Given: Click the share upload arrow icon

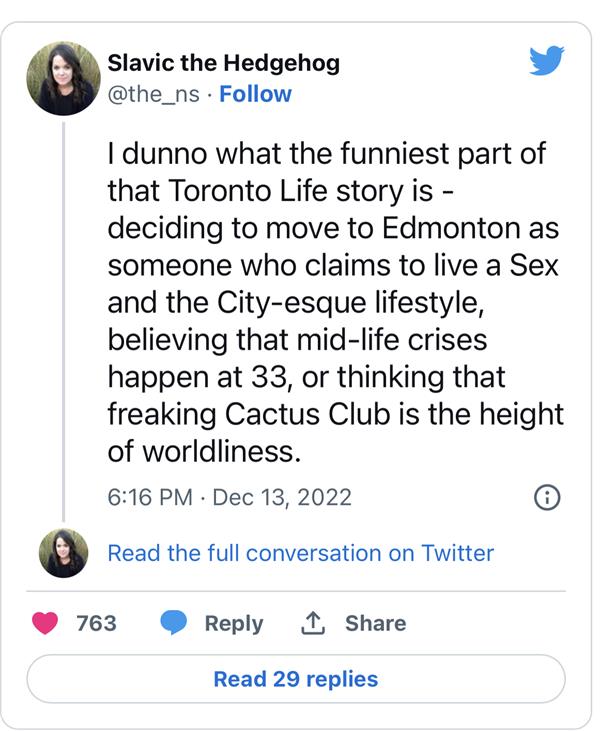Looking at the screenshot, I should (x=315, y=623).
